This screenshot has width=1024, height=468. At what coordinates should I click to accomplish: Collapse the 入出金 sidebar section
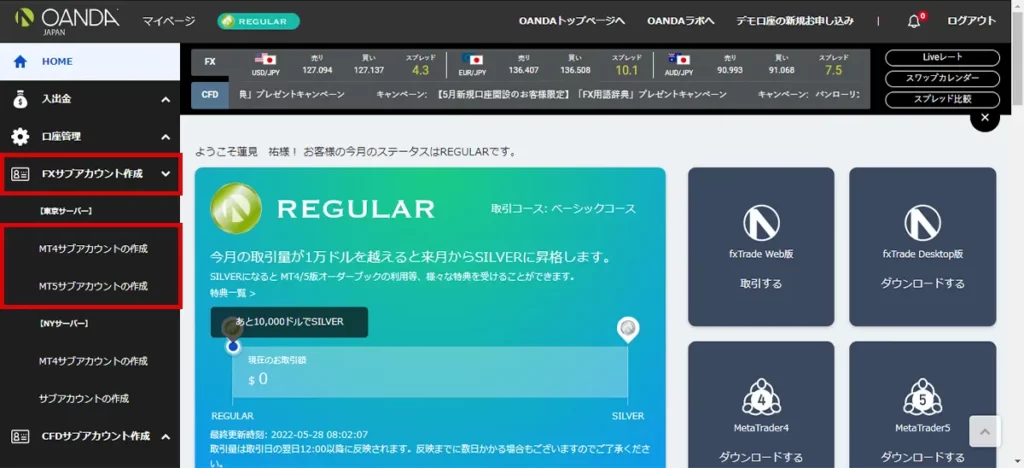coord(165,99)
